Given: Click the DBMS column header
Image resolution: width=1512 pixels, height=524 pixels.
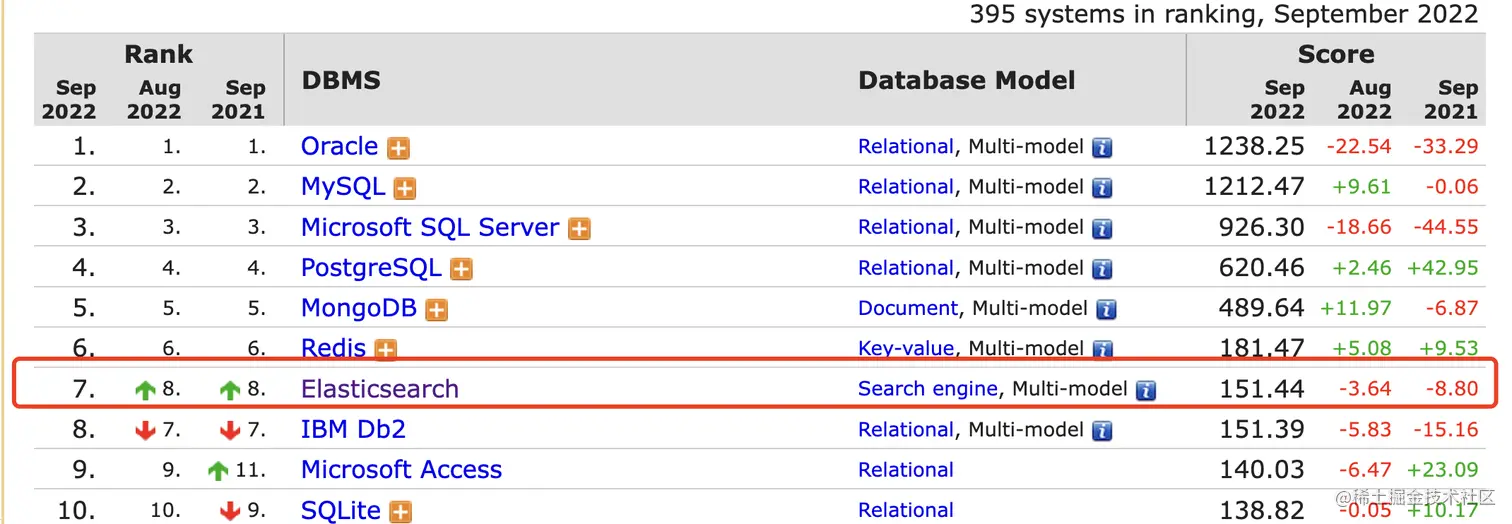Looking at the screenshot, I should pos(341,80).
